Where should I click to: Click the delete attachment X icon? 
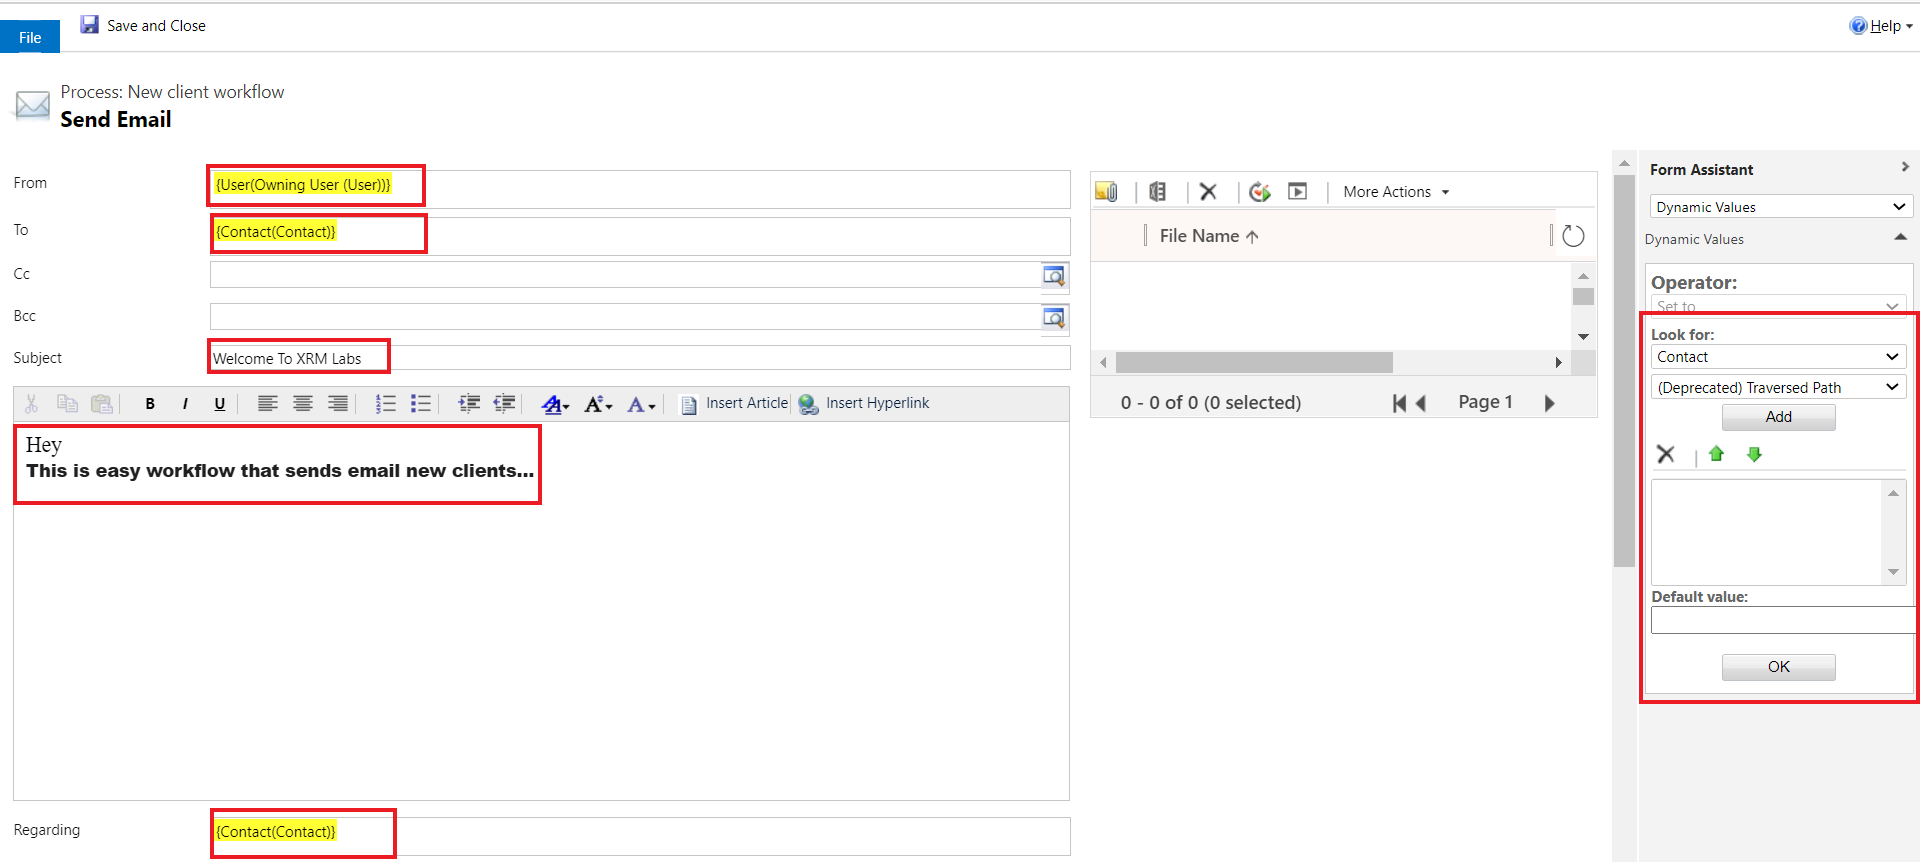coord(1208,192)
